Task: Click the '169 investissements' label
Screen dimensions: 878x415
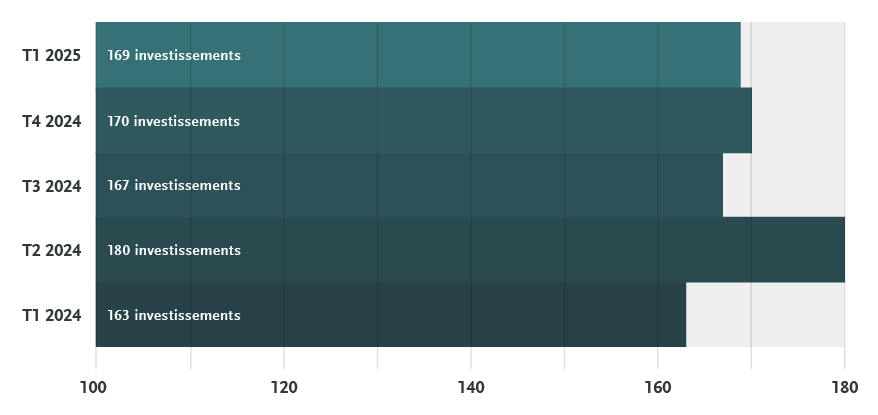Action: pos(174,55)
